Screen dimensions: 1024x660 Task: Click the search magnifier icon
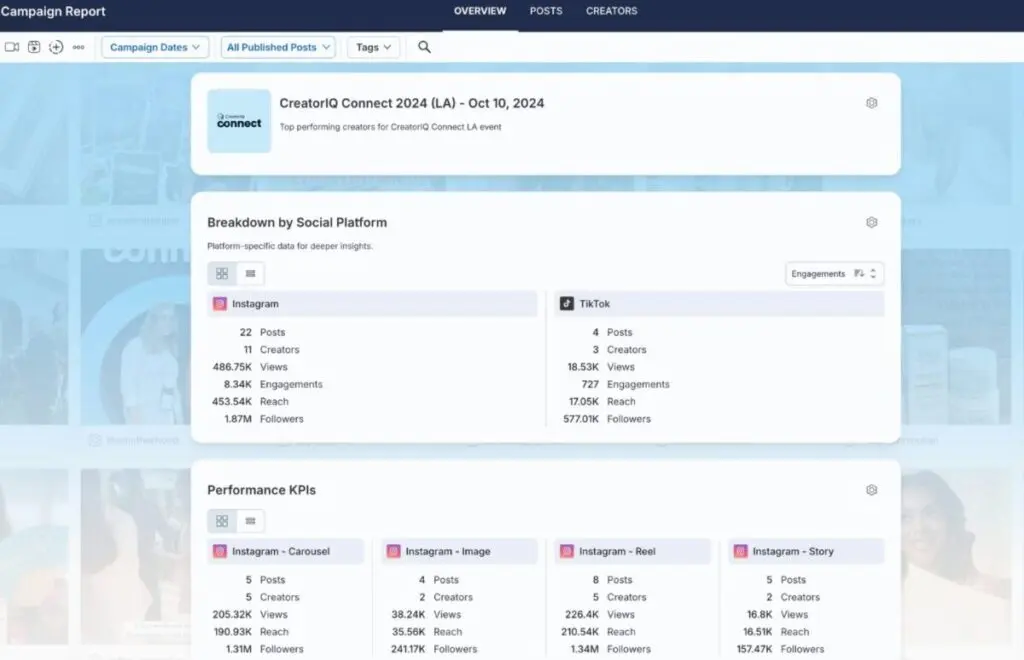(424, 47)
